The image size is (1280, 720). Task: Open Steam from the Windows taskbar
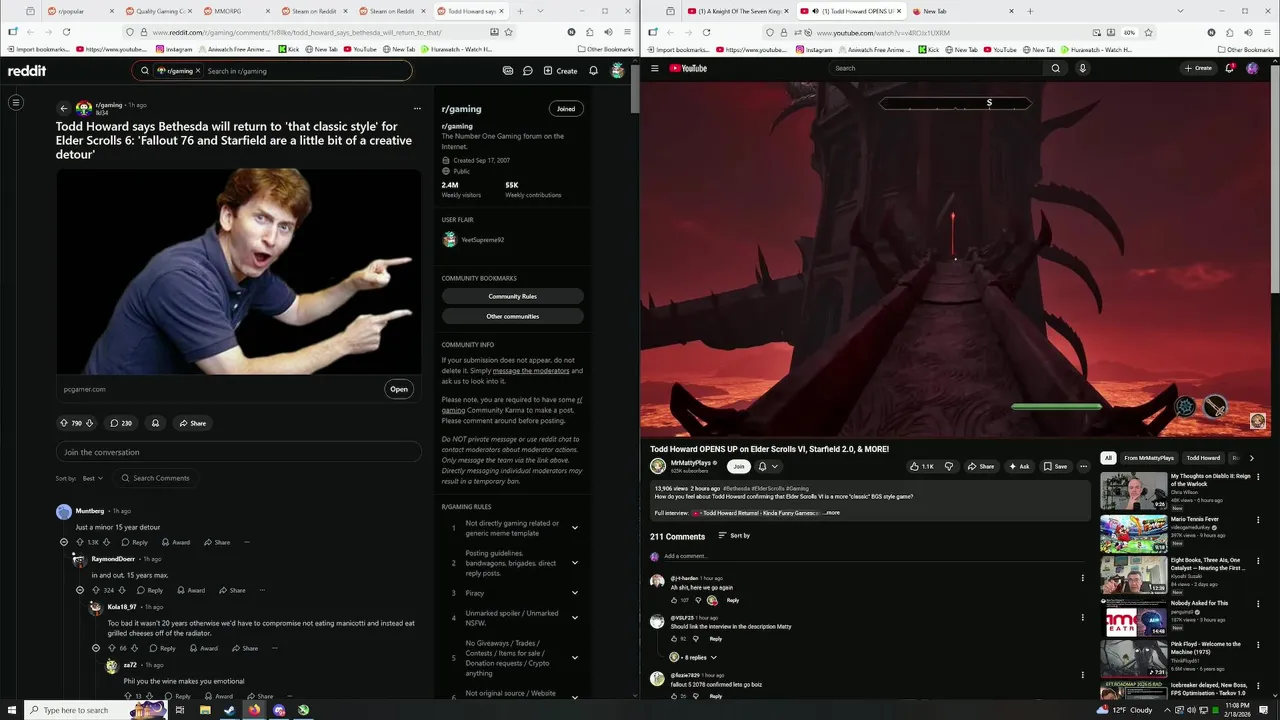229,710
